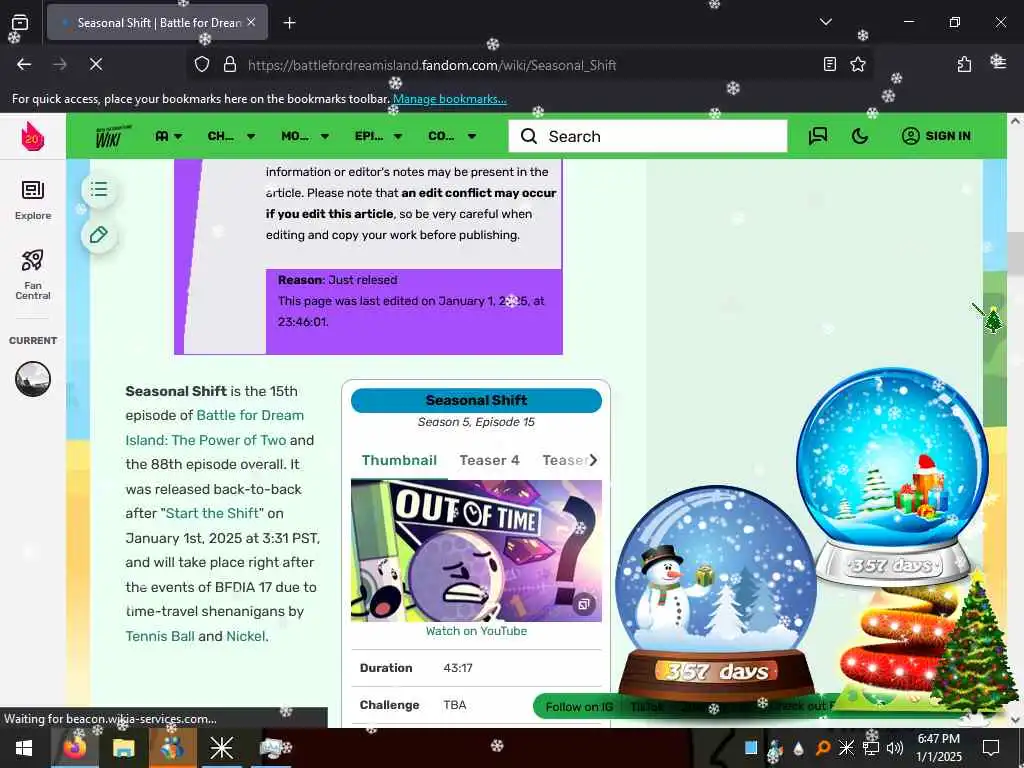This screenshot has width=1024, height=768.
Task: Open a new tab with plus button
Action: tap(289, 23)
